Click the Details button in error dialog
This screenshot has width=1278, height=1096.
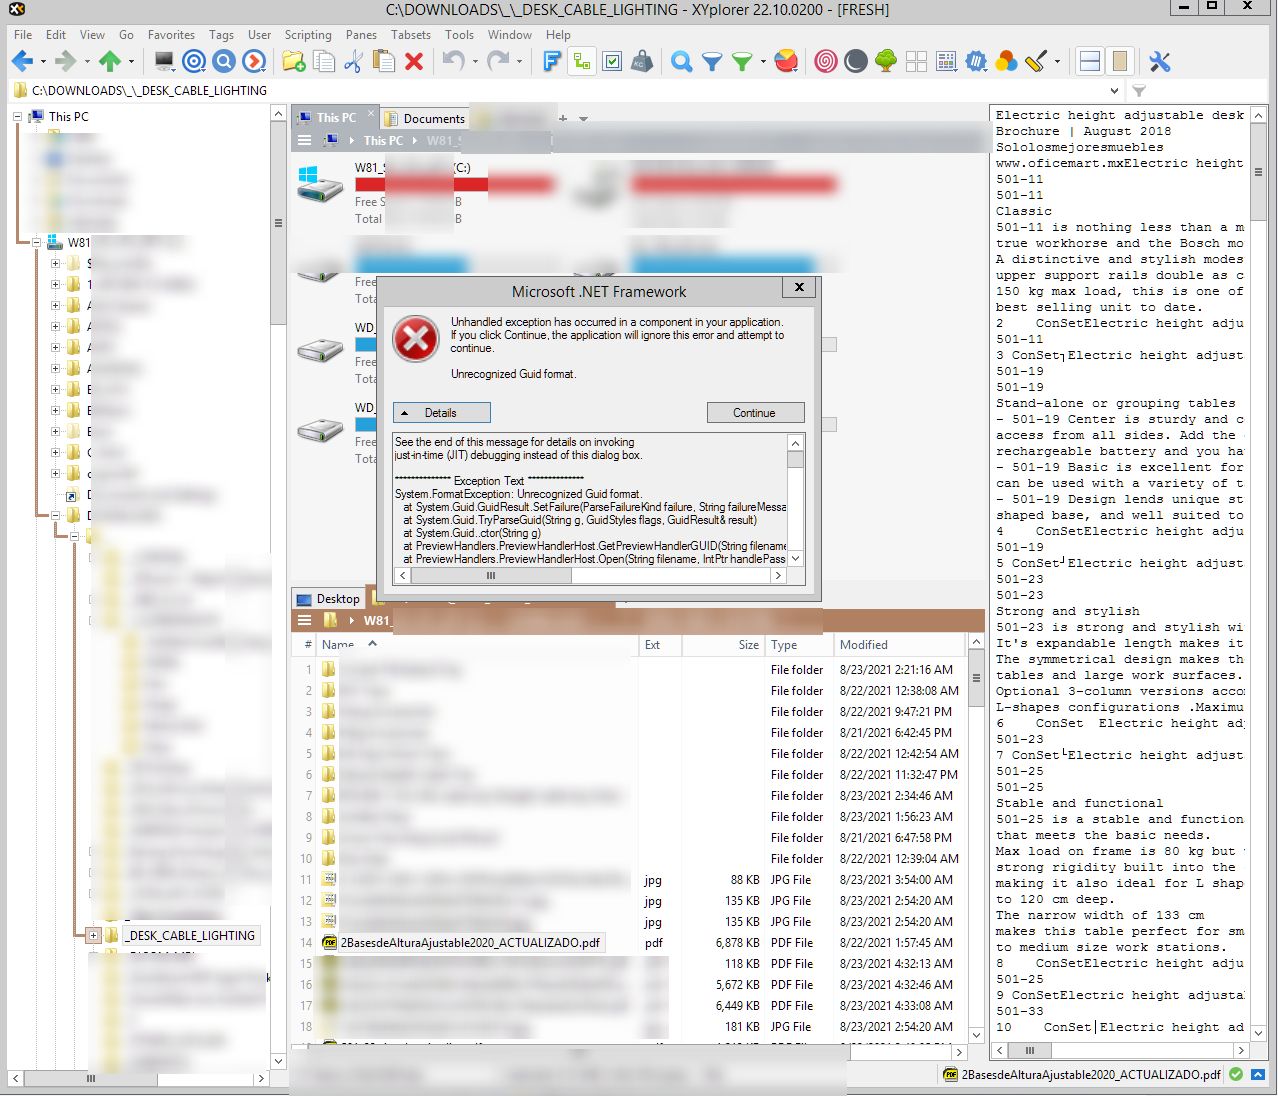tap(441, 412)
